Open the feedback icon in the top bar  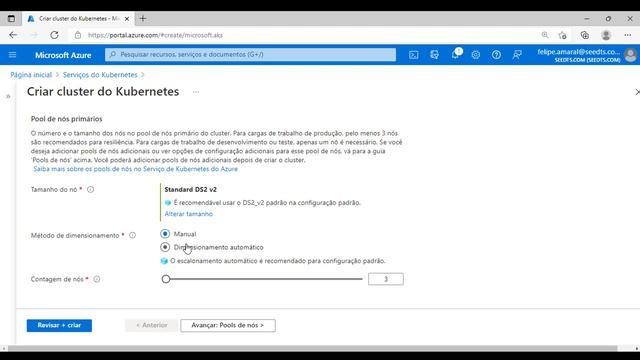517,55
